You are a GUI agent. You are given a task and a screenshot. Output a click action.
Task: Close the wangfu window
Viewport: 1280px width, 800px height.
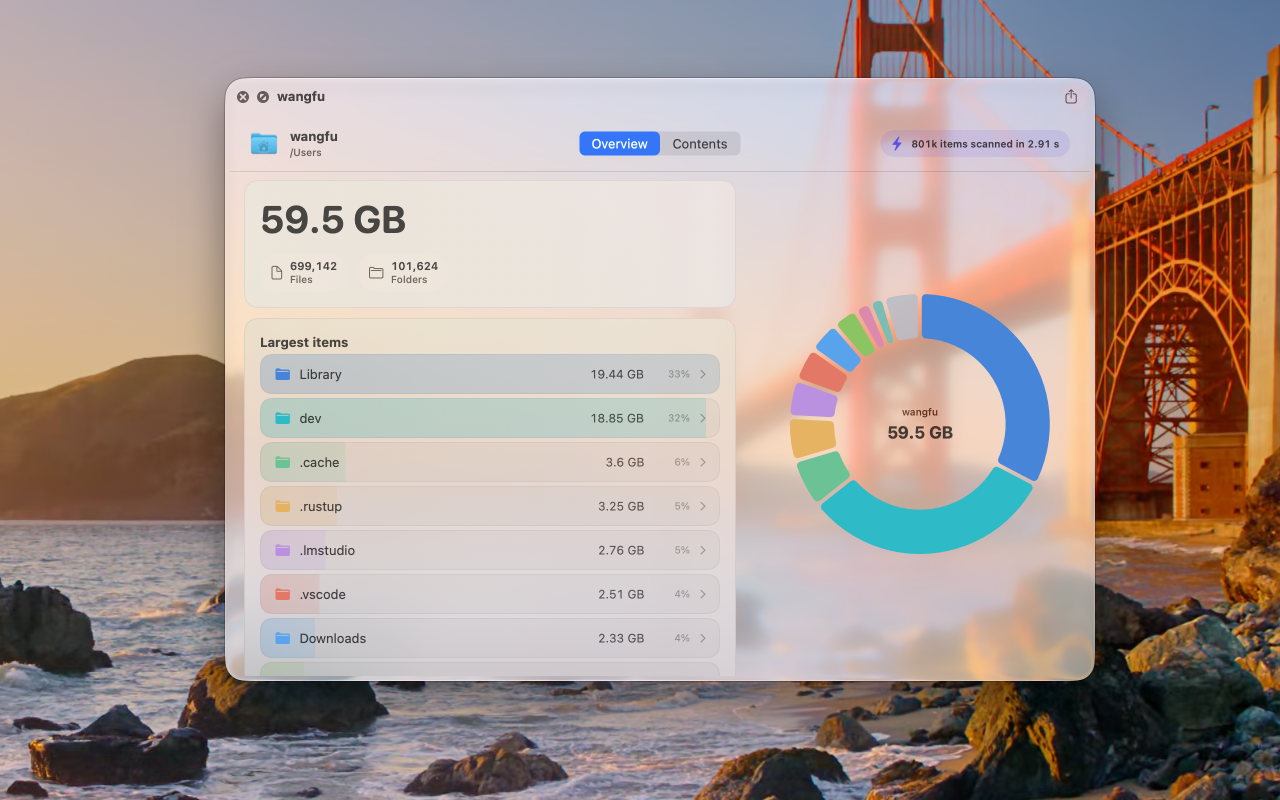243,97
